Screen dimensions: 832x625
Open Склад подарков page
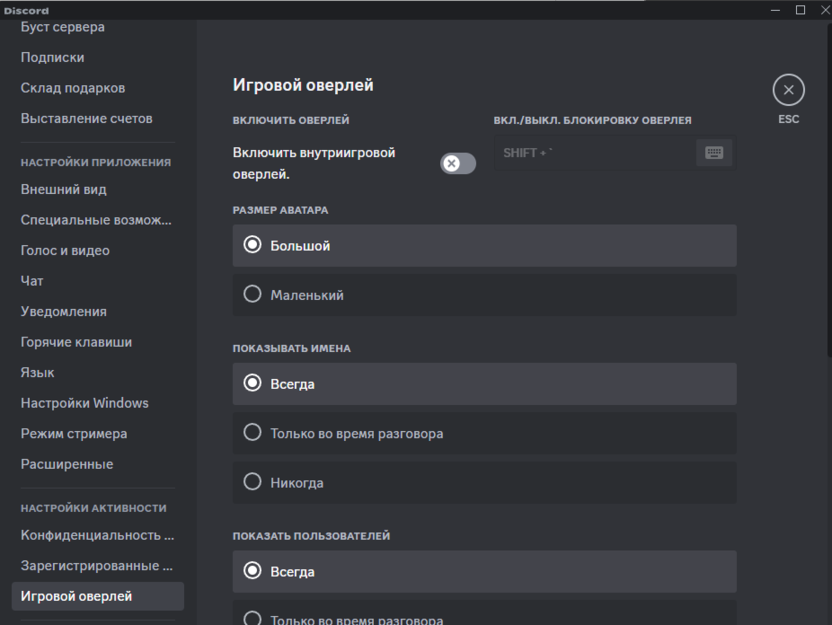click(73, 88)
